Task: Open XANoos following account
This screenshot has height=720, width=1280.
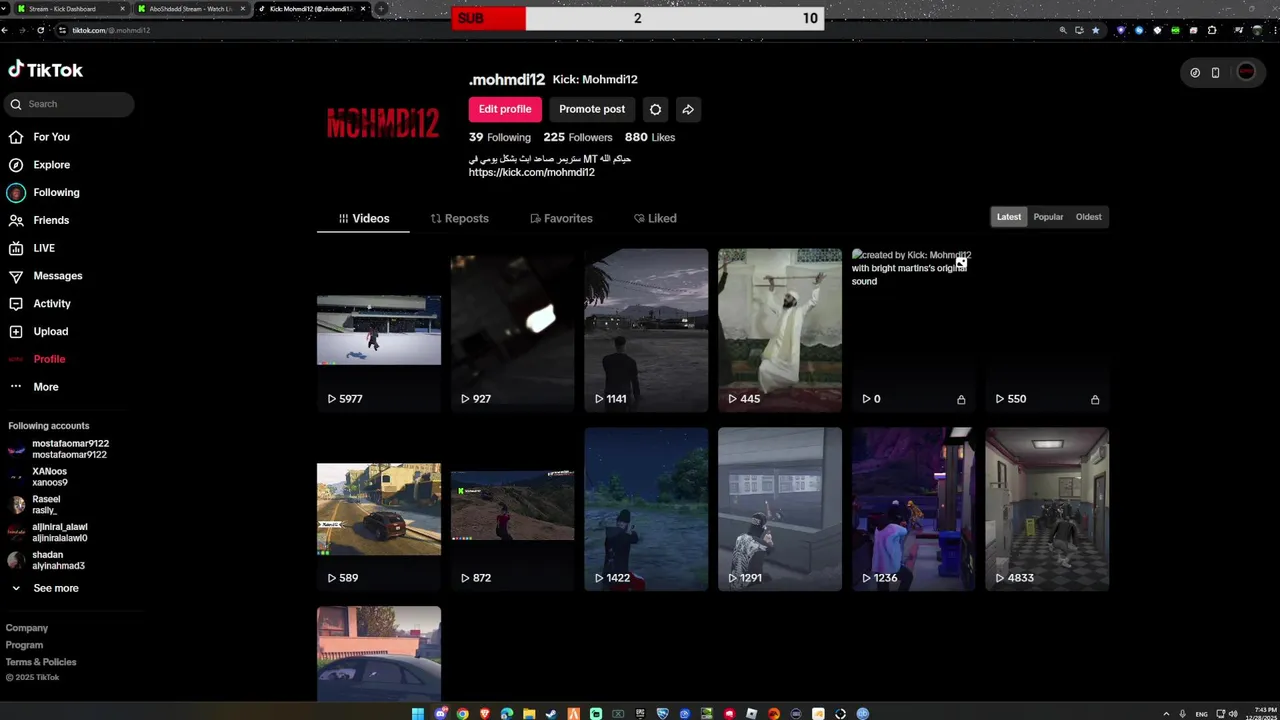Action: (x=50, y=477)
